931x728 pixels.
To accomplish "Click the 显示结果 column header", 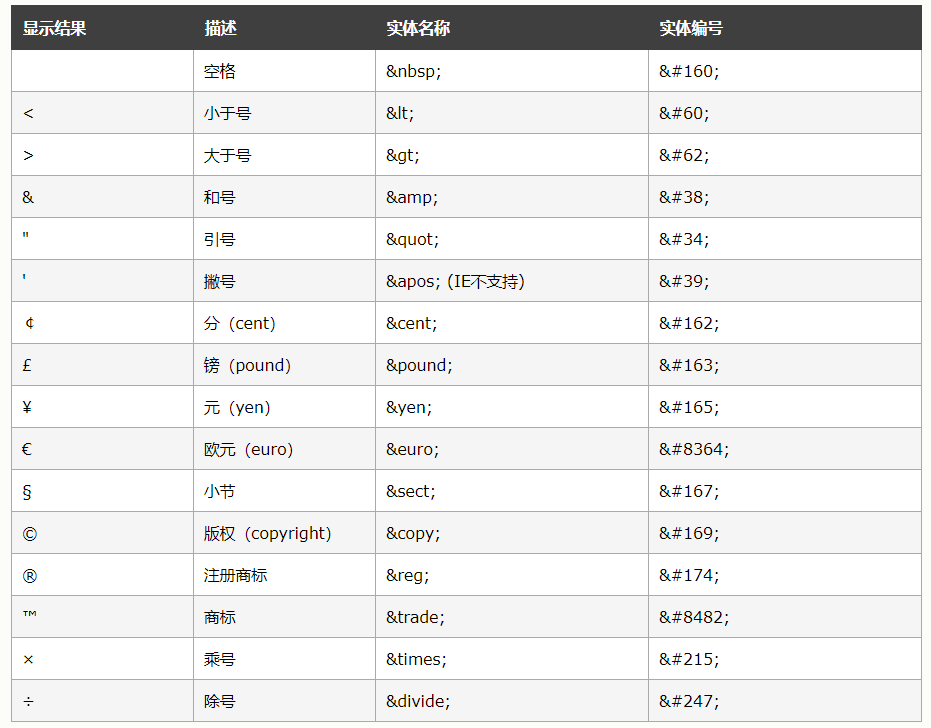I will [x=55, y=28].
